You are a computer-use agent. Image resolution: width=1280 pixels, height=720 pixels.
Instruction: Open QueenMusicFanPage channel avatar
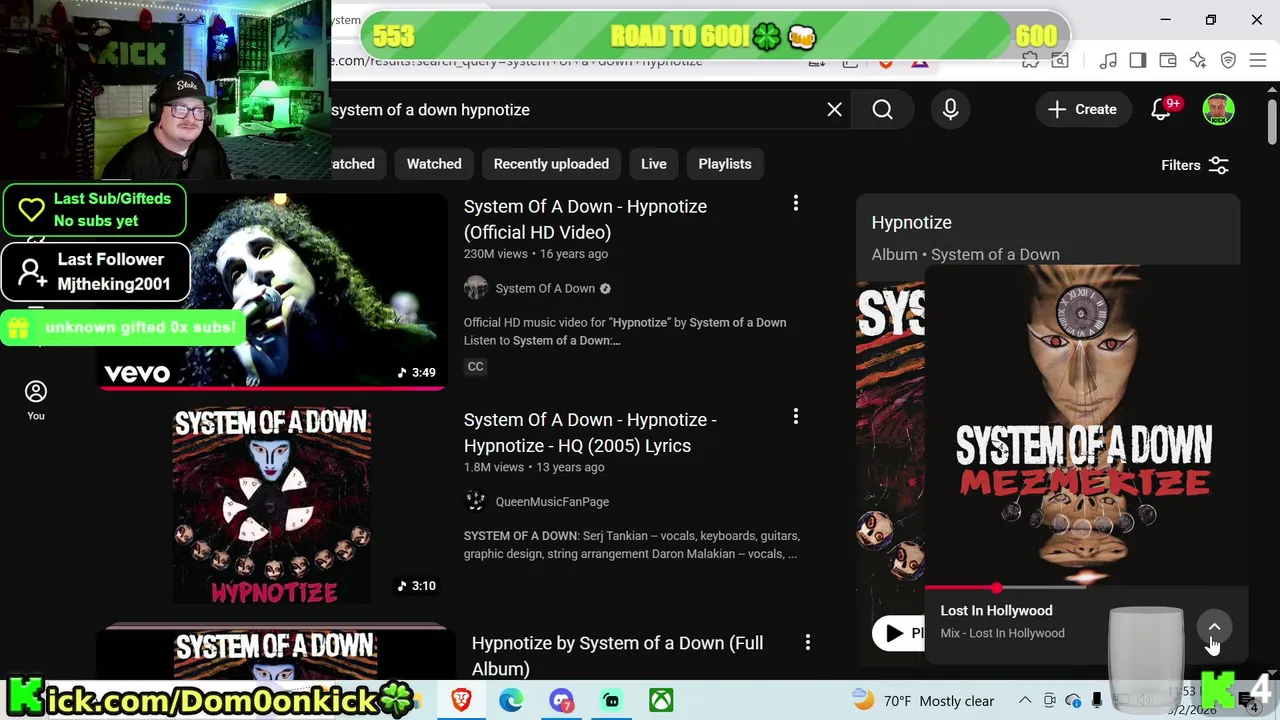(476, 501)
